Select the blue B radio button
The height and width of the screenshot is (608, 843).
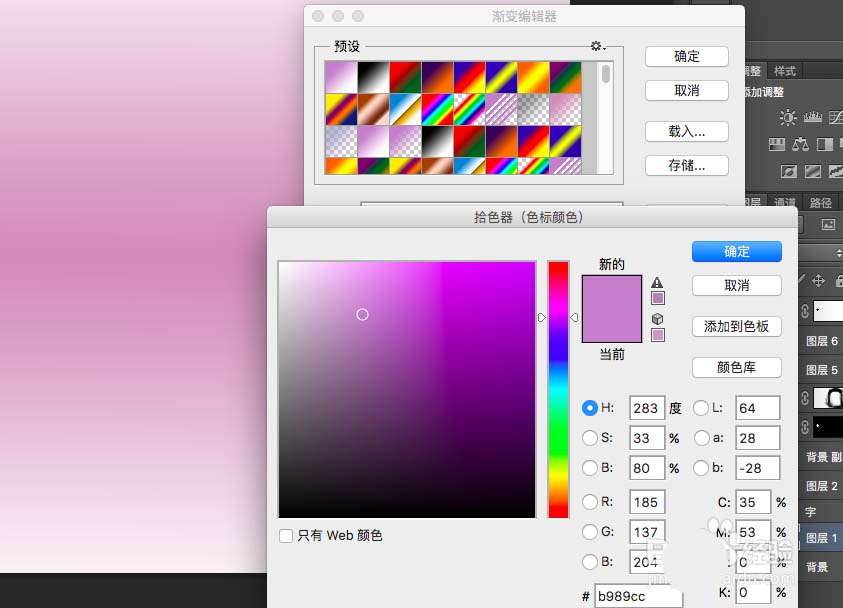tap(590, 562)
